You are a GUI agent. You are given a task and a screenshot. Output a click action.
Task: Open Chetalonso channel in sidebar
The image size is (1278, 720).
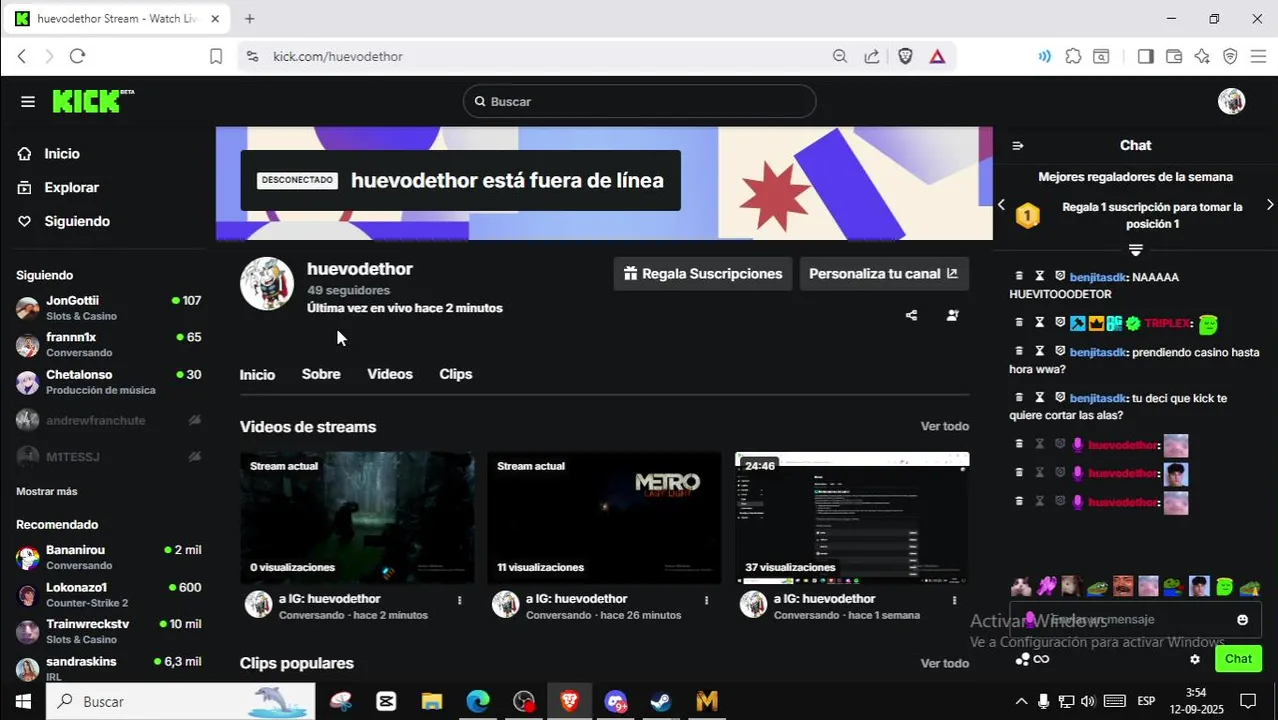(x=108, y=381)
